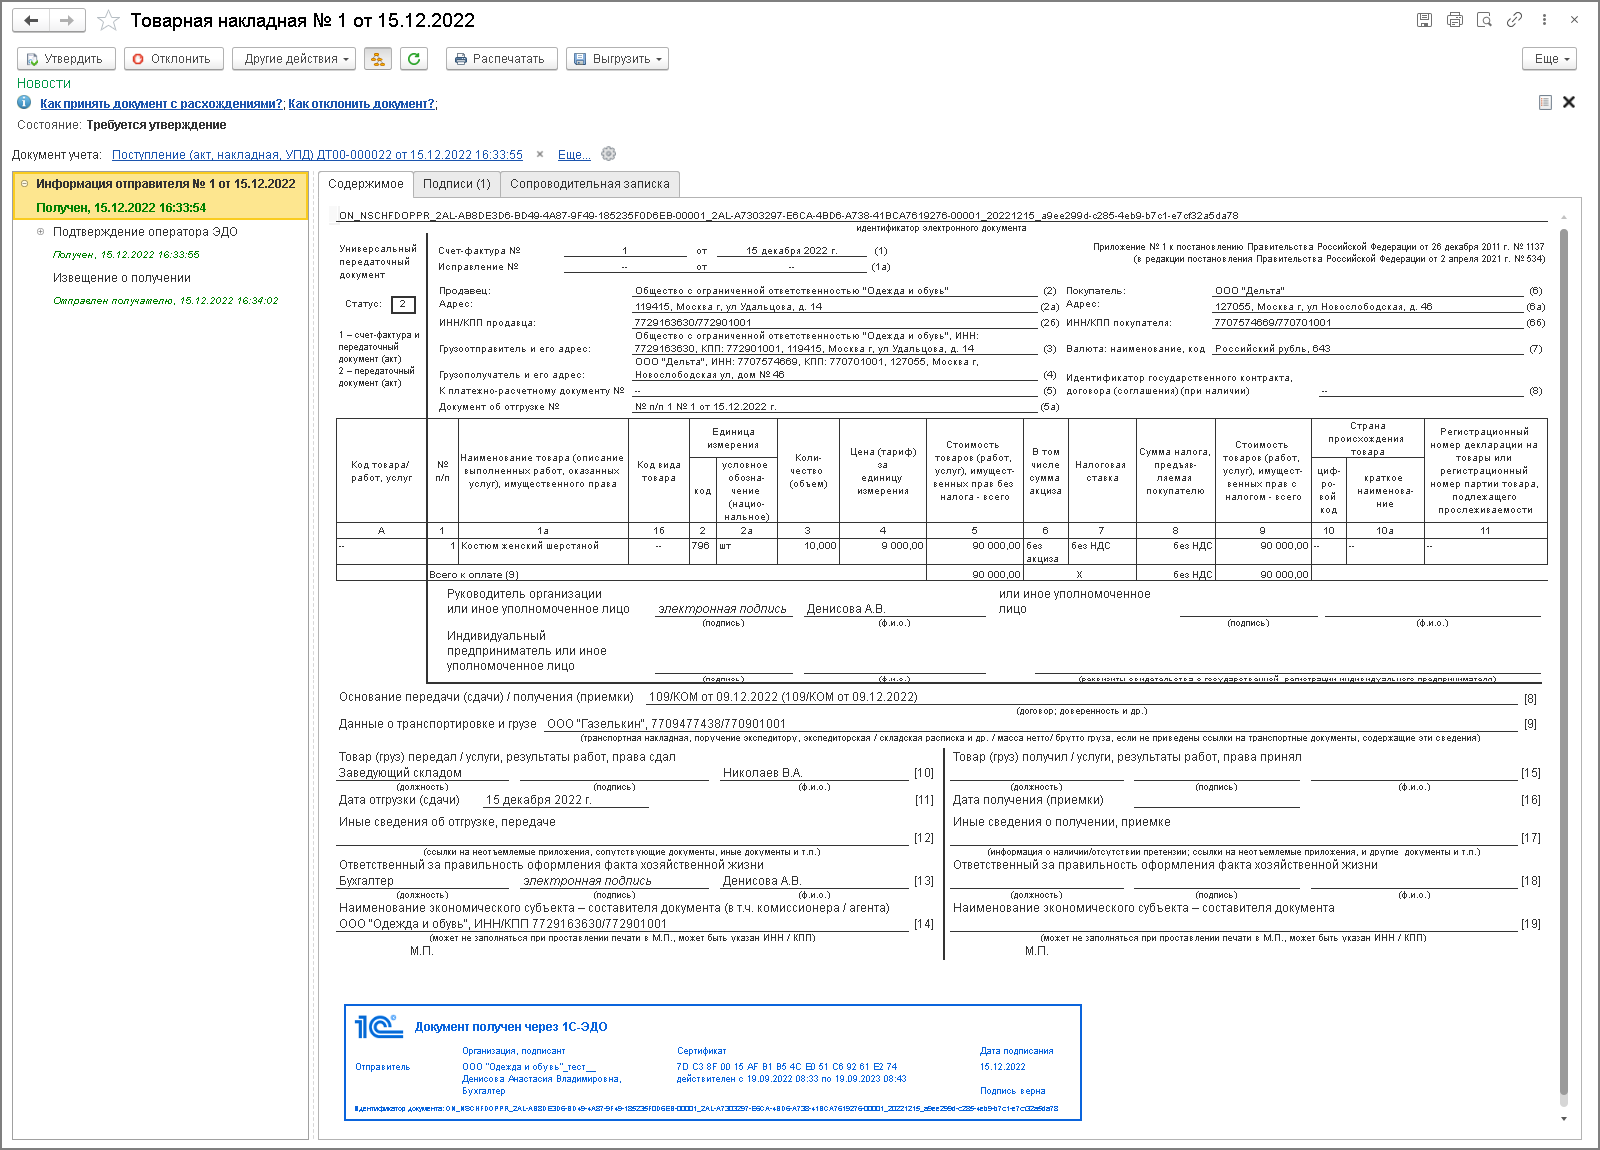The height and width of the screenshot is (1150, 1600).
Task: Click the save diskette icon in title bar
Action: tap(1424, 20)
